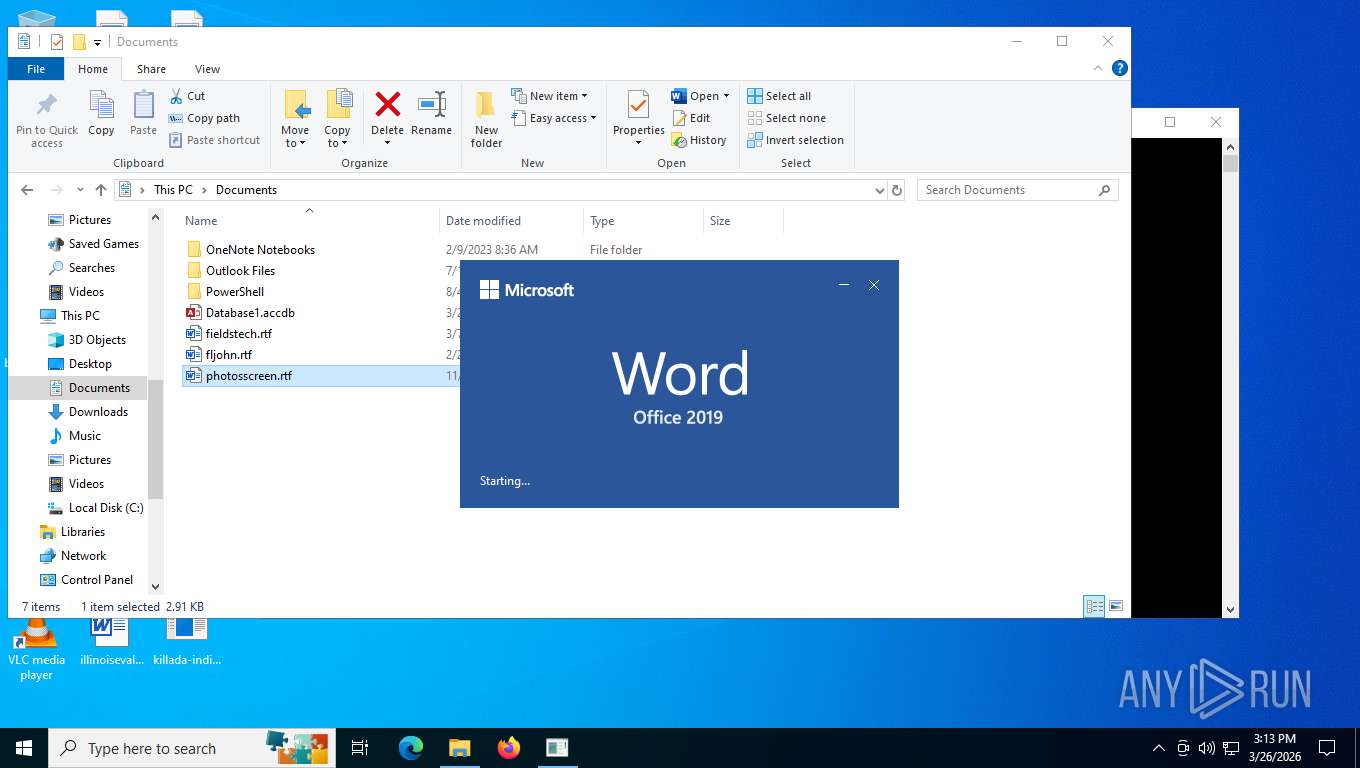The height and width of the screenshot is (768, 1360).
Task: Click Cut in Clipboard group
Action: [x=187, y=96]
